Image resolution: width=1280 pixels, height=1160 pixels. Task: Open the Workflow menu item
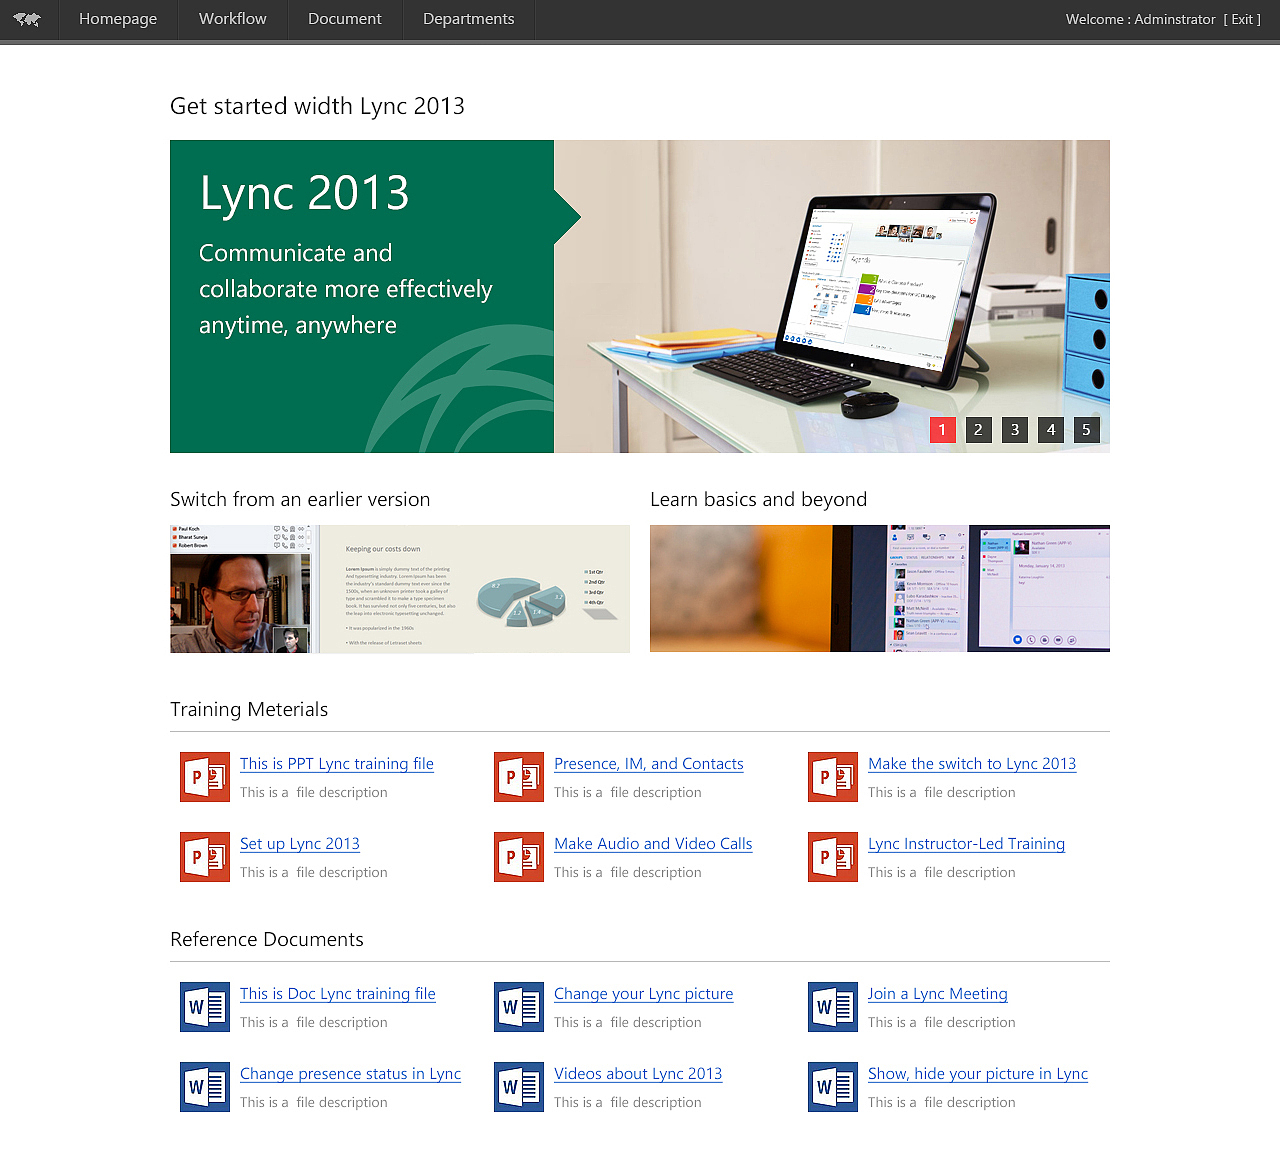pos(233,19)
